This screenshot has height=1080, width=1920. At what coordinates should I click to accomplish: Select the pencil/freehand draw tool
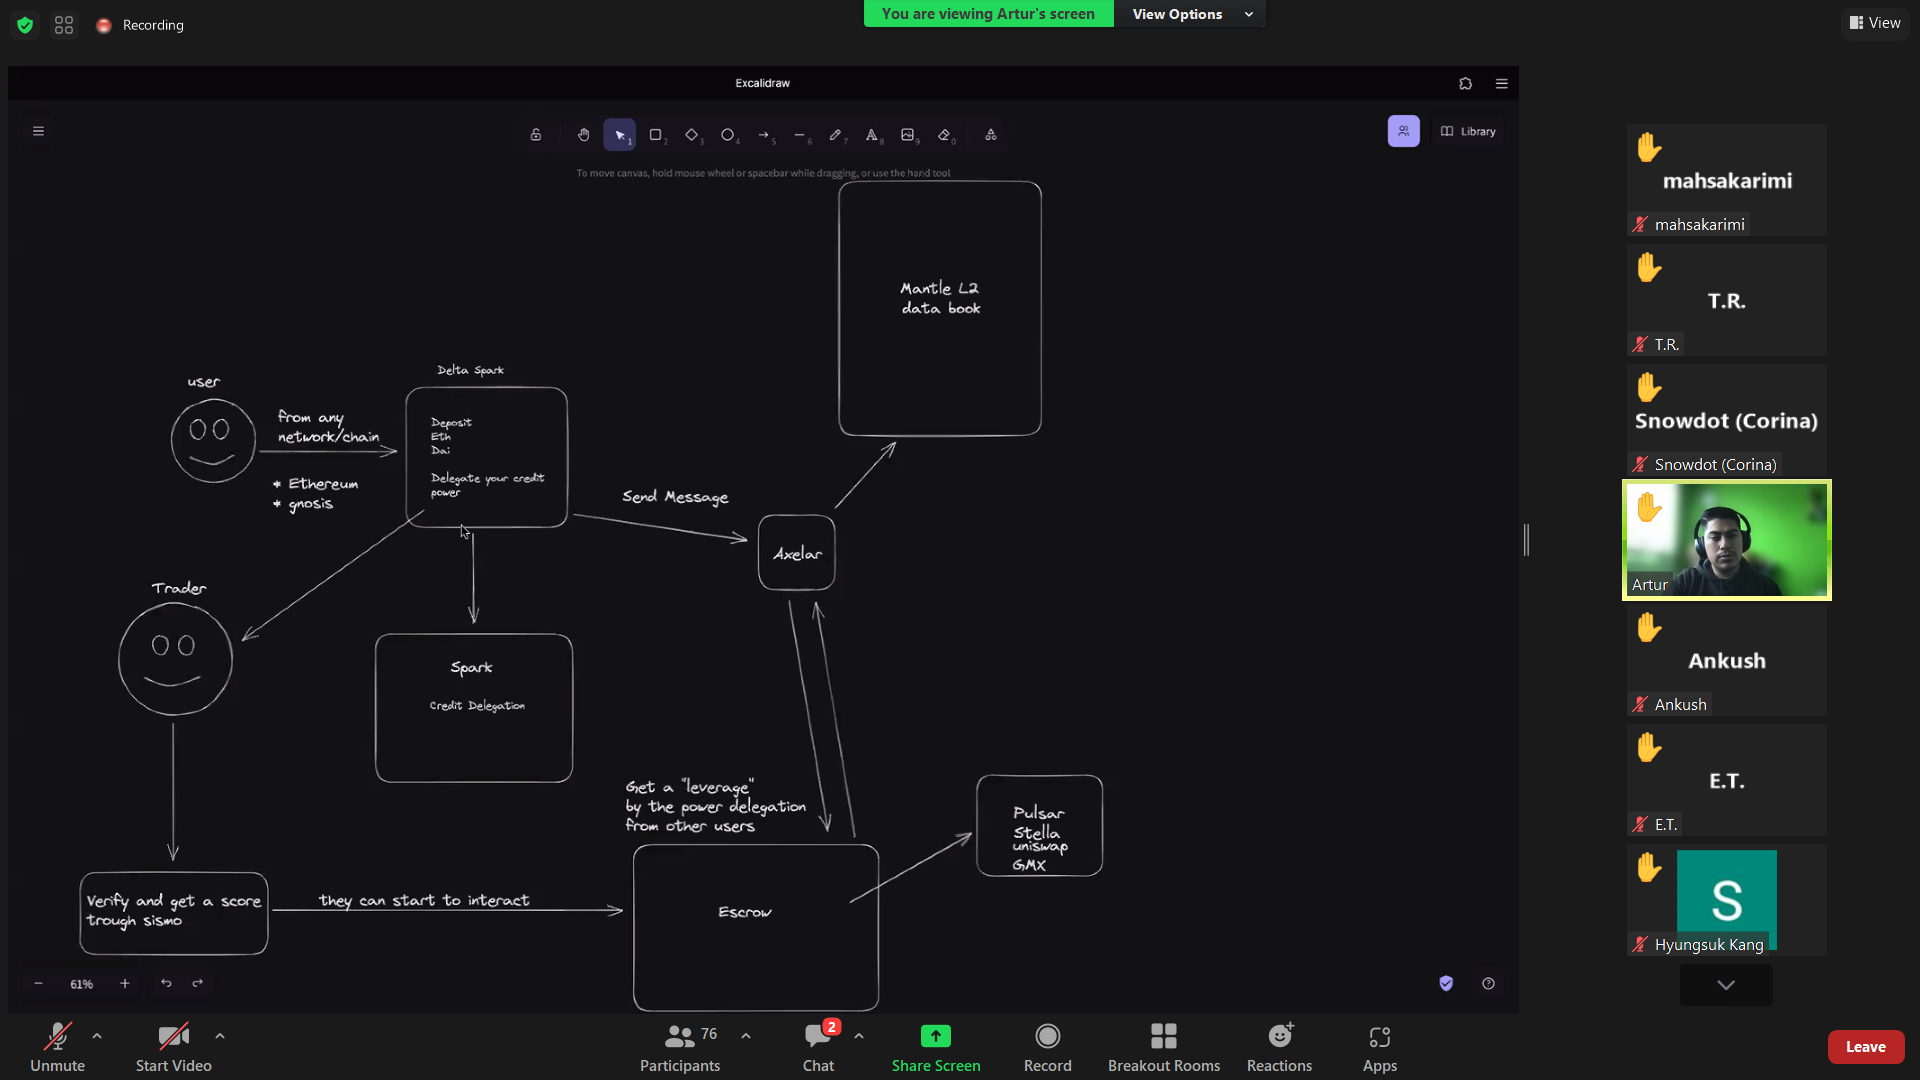click(836, 133)
